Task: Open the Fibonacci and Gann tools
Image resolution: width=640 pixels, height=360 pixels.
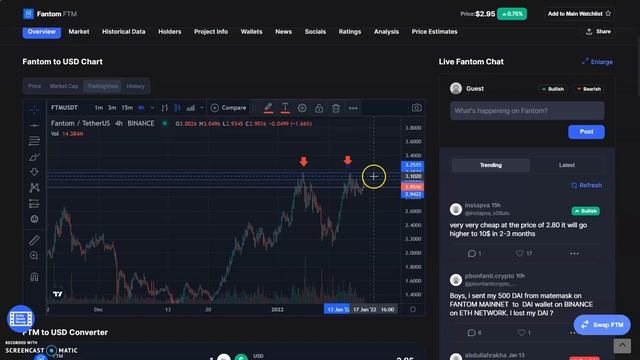Action: [34, 141]
